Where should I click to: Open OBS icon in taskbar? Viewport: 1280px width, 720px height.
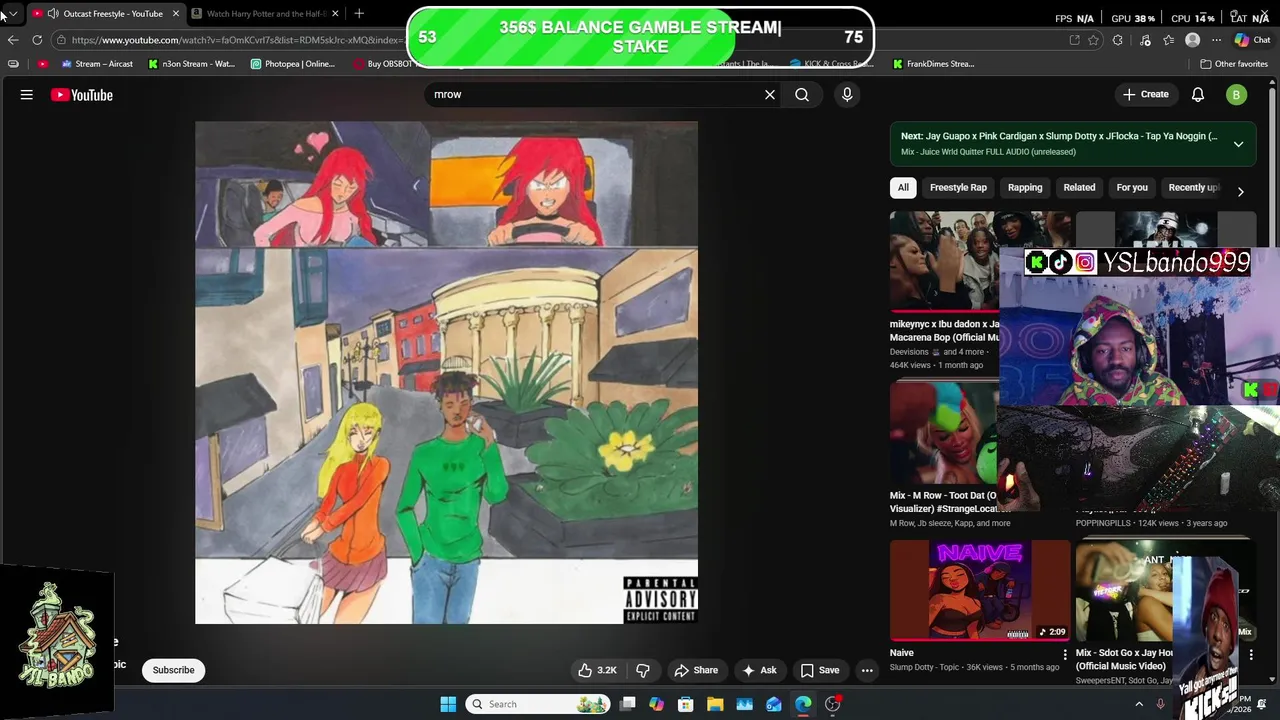833,704
